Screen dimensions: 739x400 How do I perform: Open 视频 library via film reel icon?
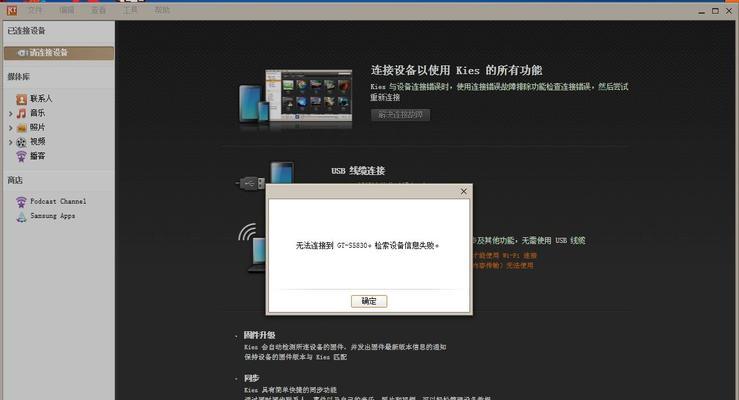(x=21, y=142)
